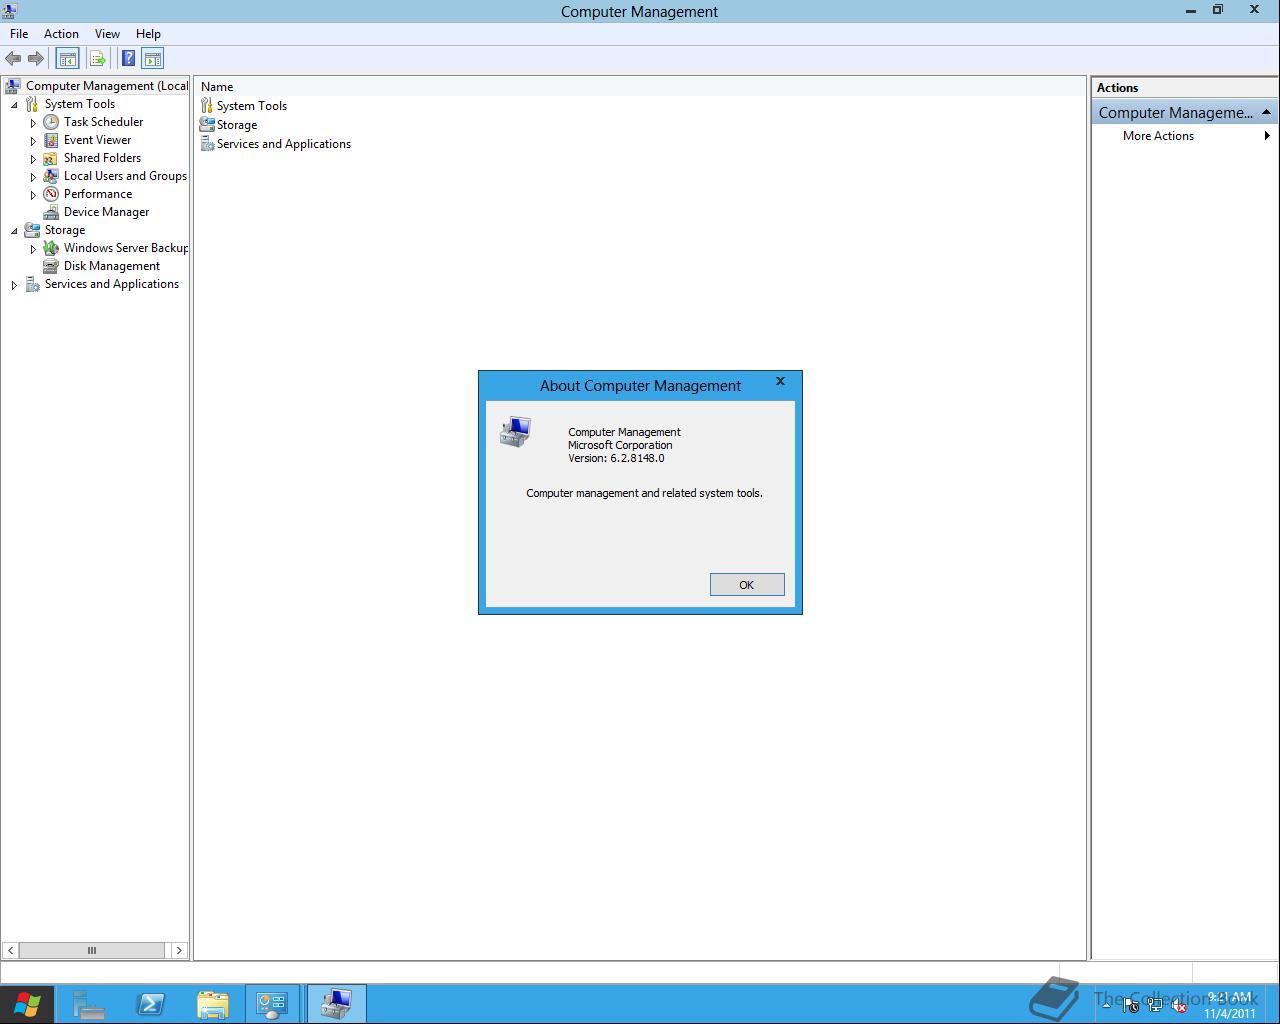Click the Storage icon in the left tree
The width and height of the screenshot is (1280, 1024).
point(32,230)
